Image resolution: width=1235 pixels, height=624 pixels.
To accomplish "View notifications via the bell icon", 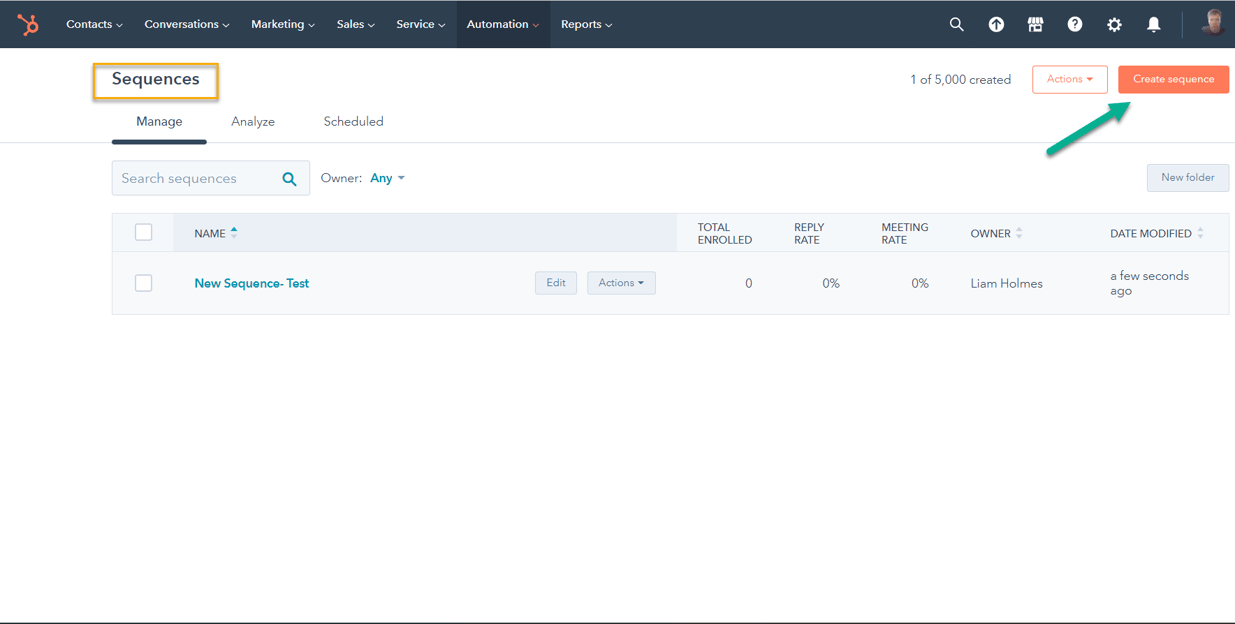I will pyautogui.click(x=1153, y=24).
